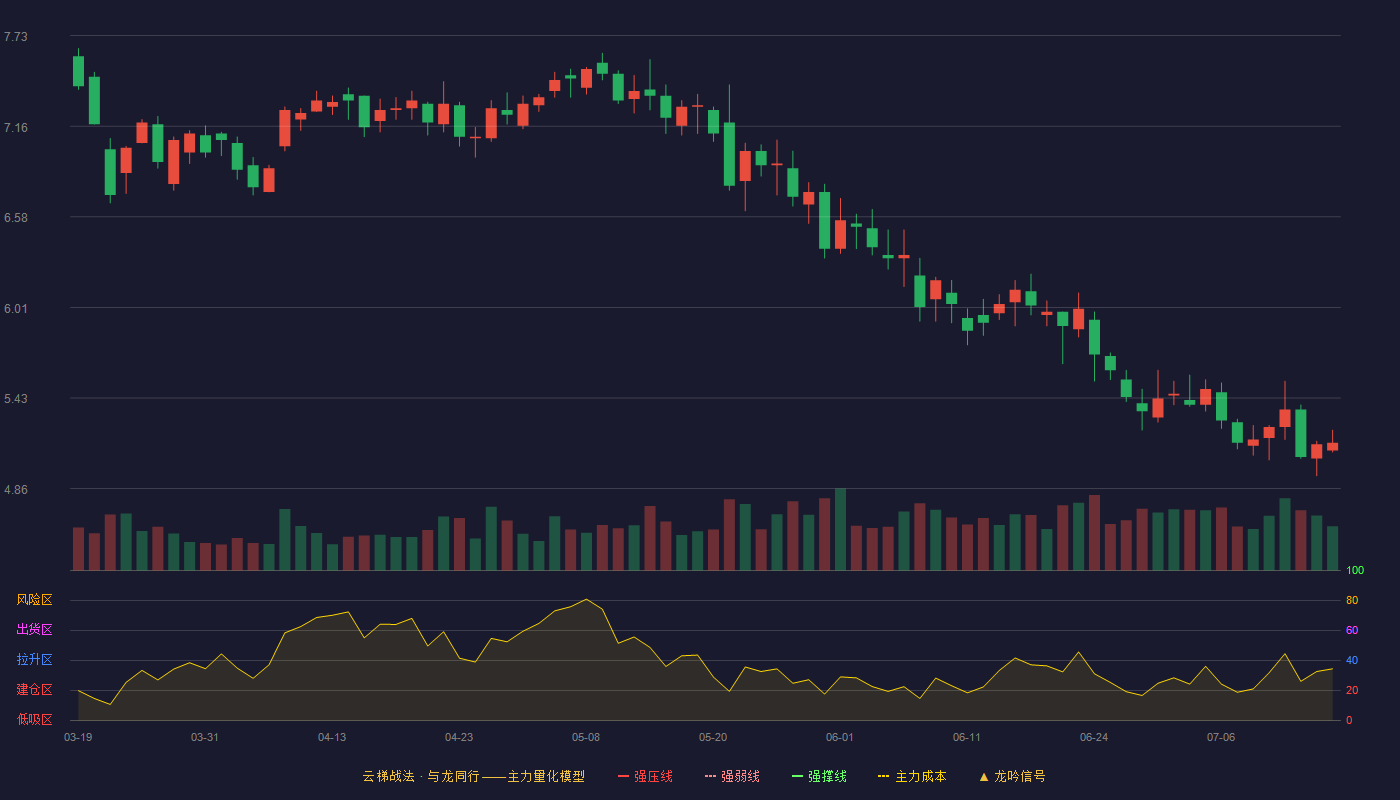Toggle the 龙吟信号 triangle legend item

(x=1012, y=776)
